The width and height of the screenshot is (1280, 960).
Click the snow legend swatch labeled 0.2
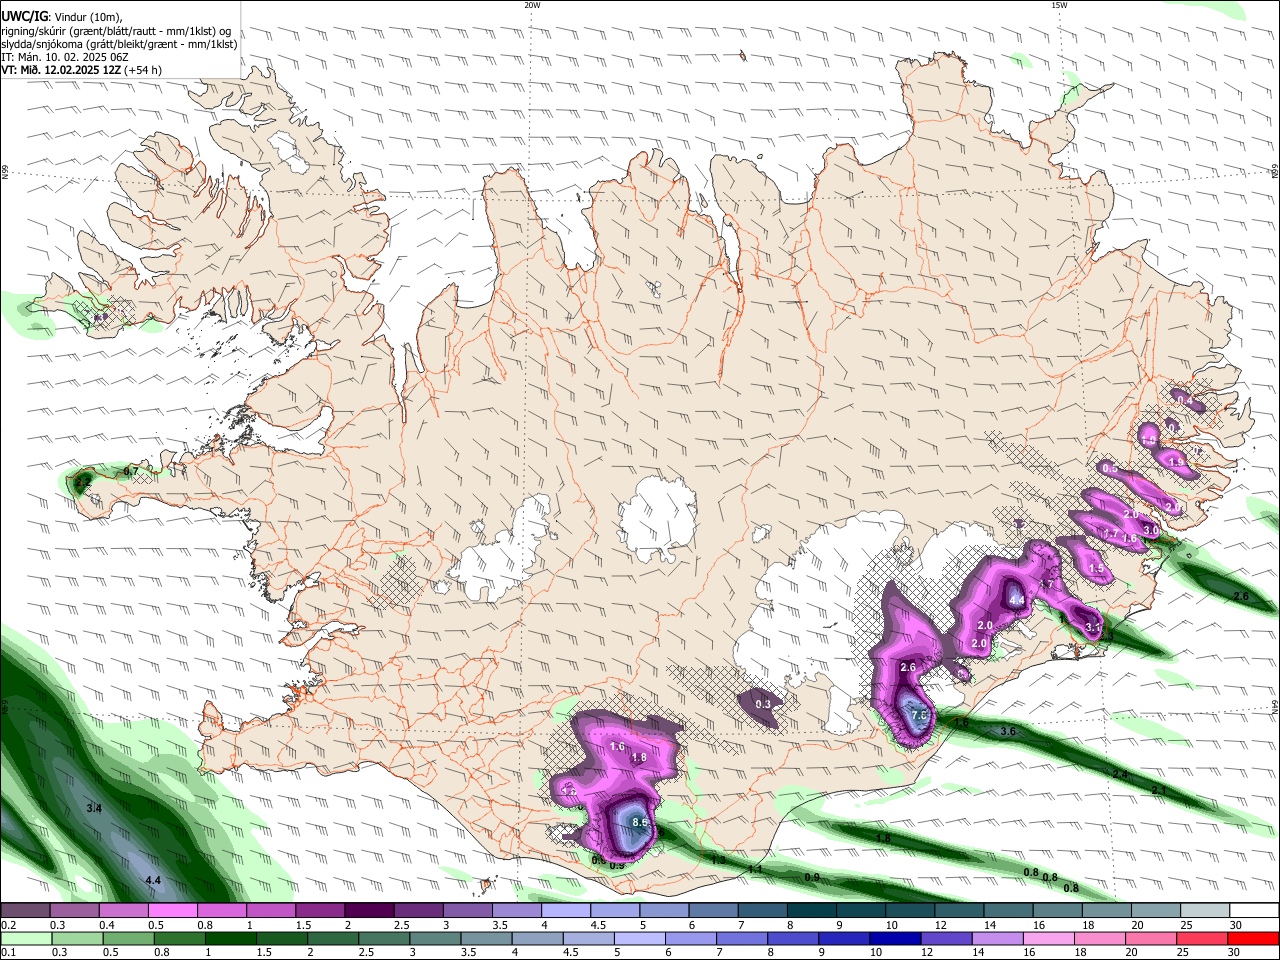point(25,911)
